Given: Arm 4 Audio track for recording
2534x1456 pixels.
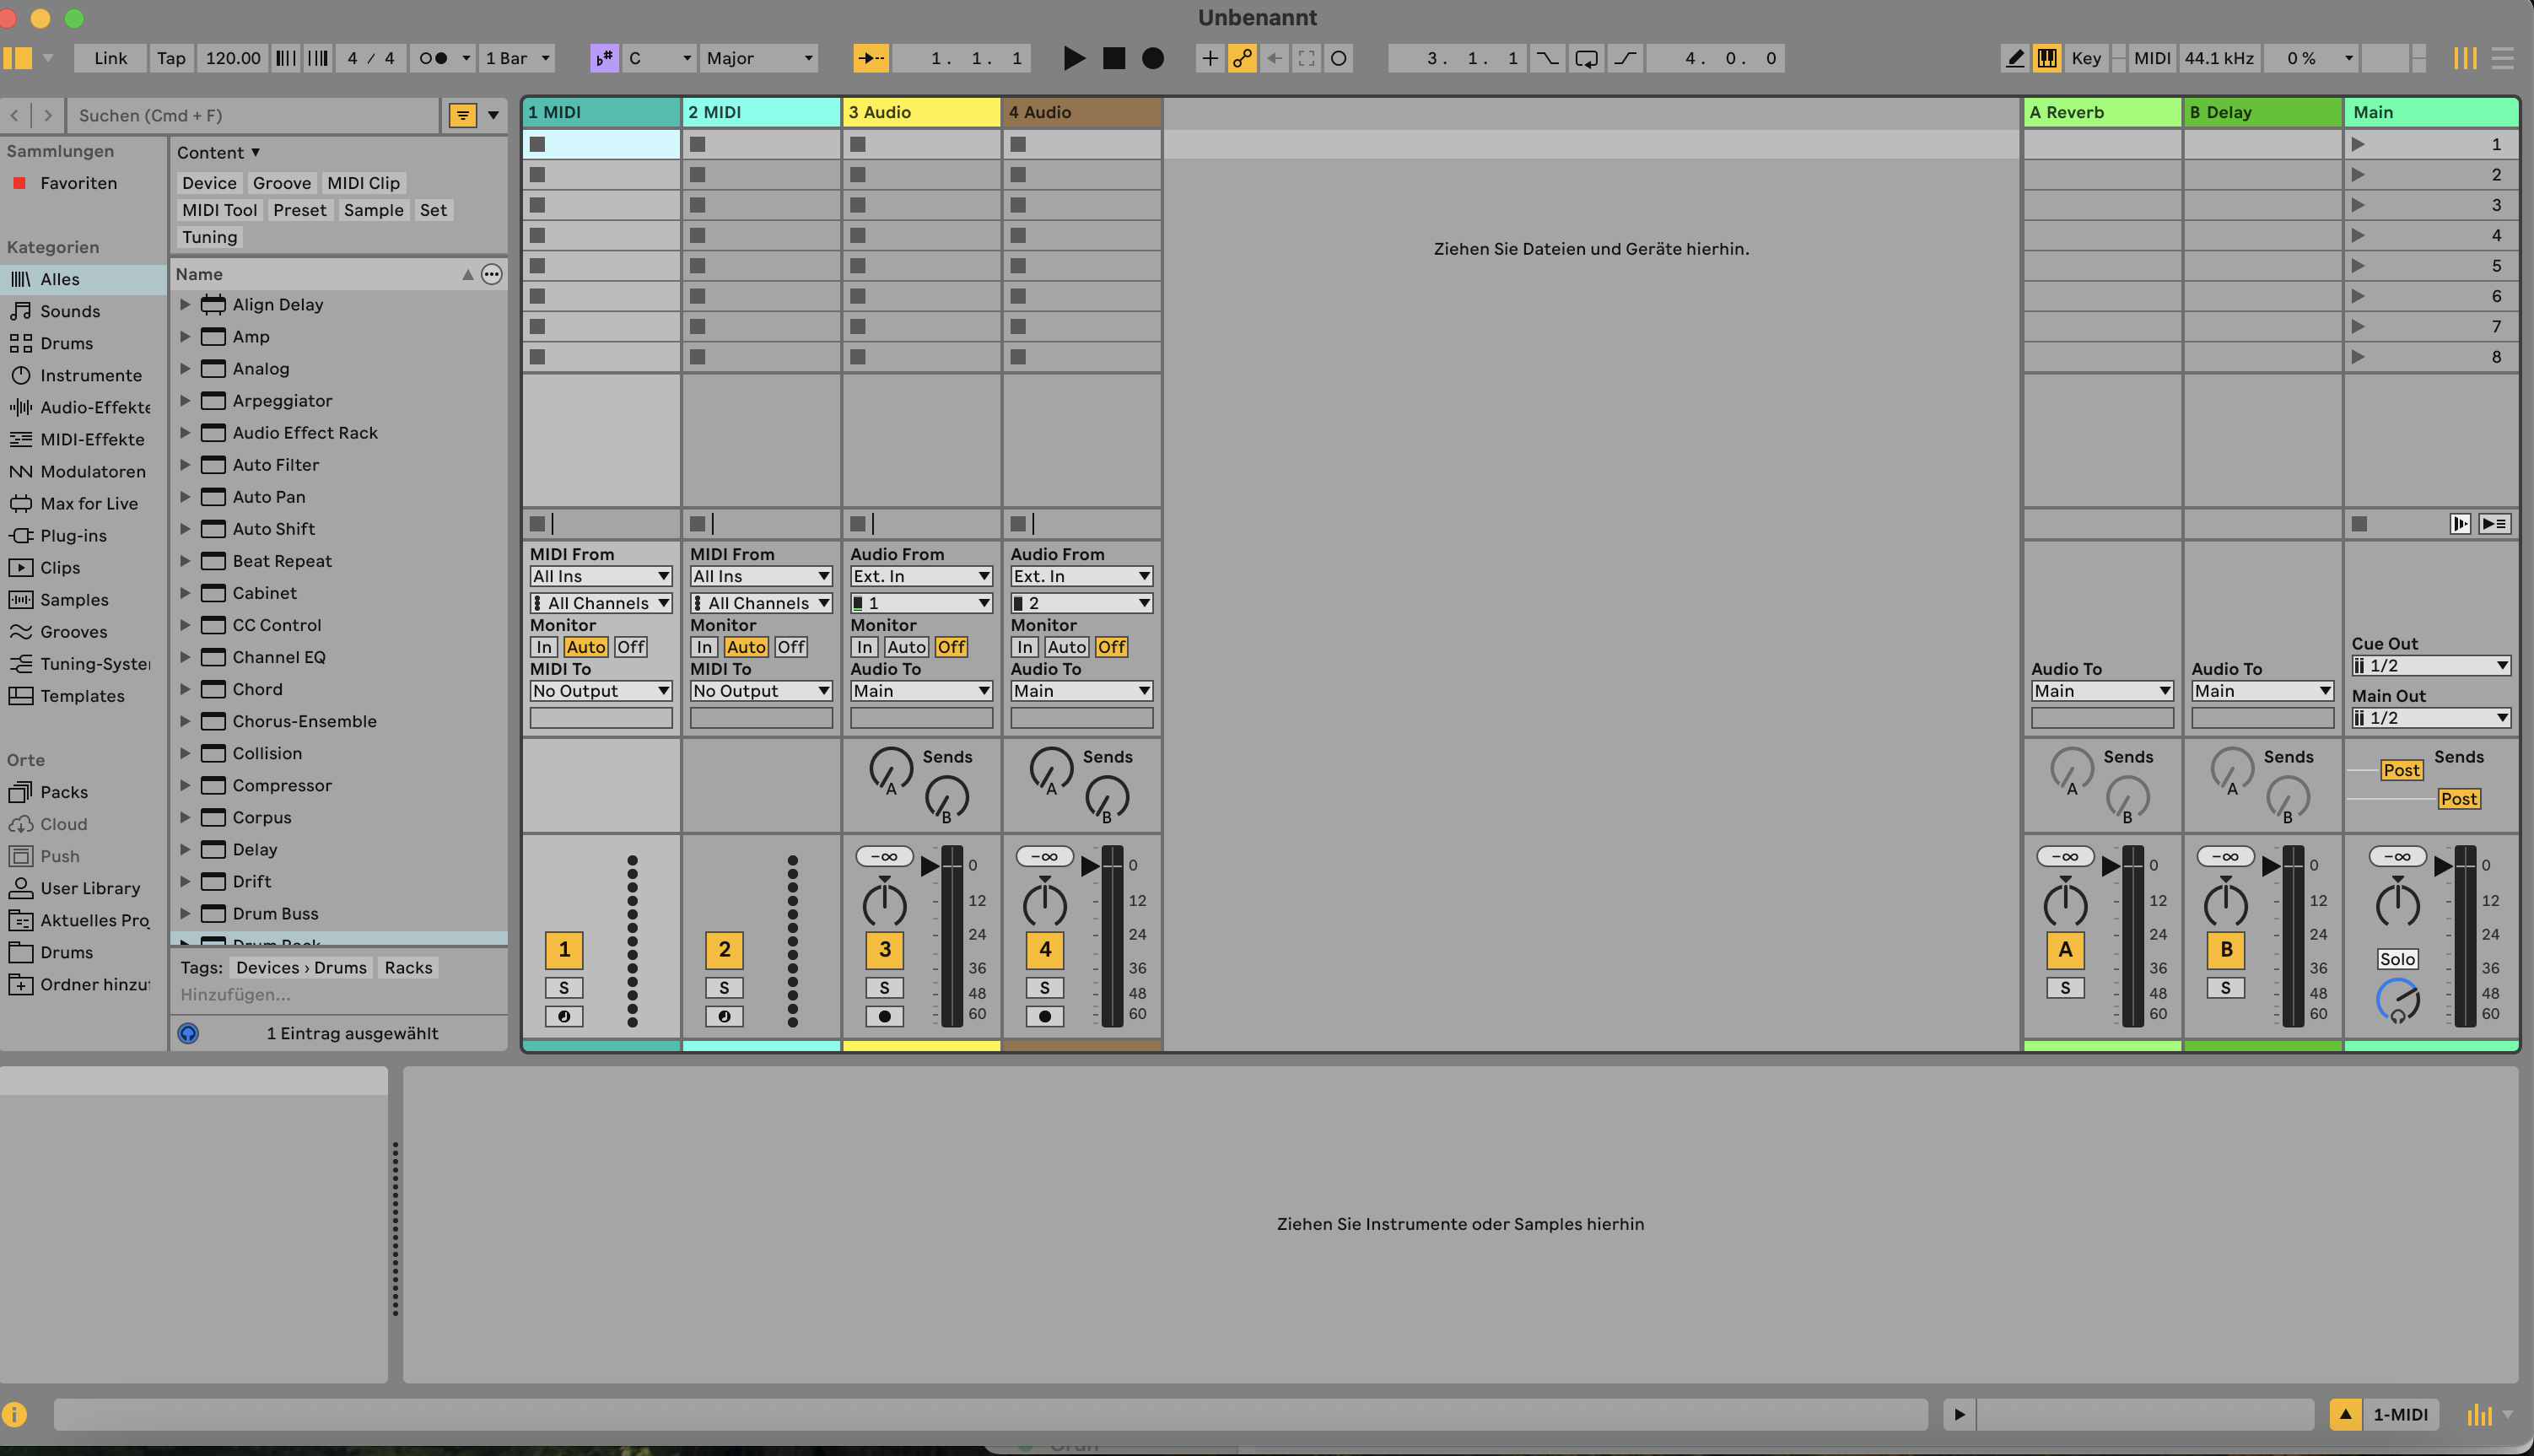Looking at the screenshot, I should click(x=1044, y=1016).
